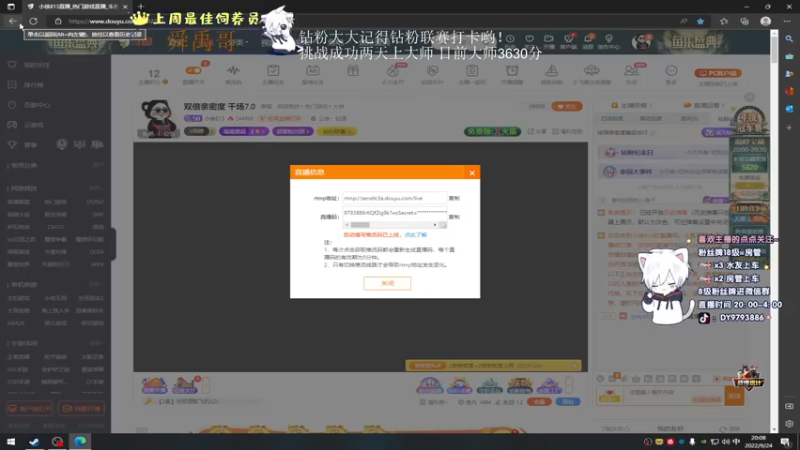Refresh the browser page

pyautogui.click(x=33, y=21)
